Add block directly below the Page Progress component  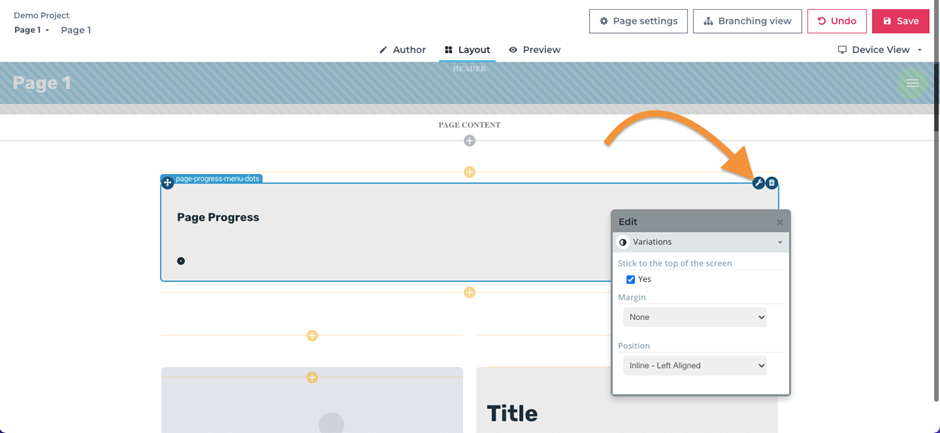point(469,292)
